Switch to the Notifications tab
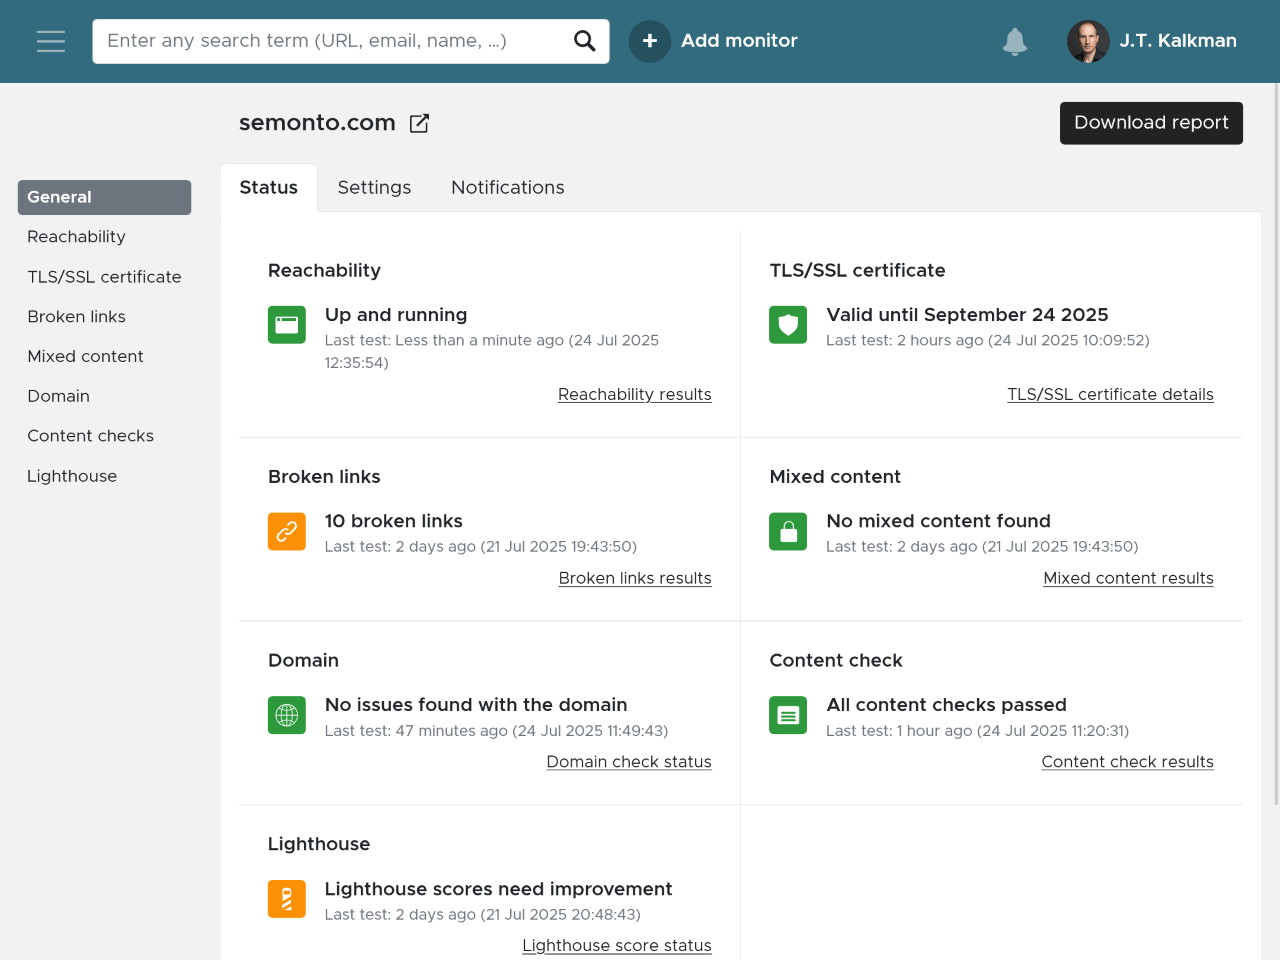 pos(508,188)
